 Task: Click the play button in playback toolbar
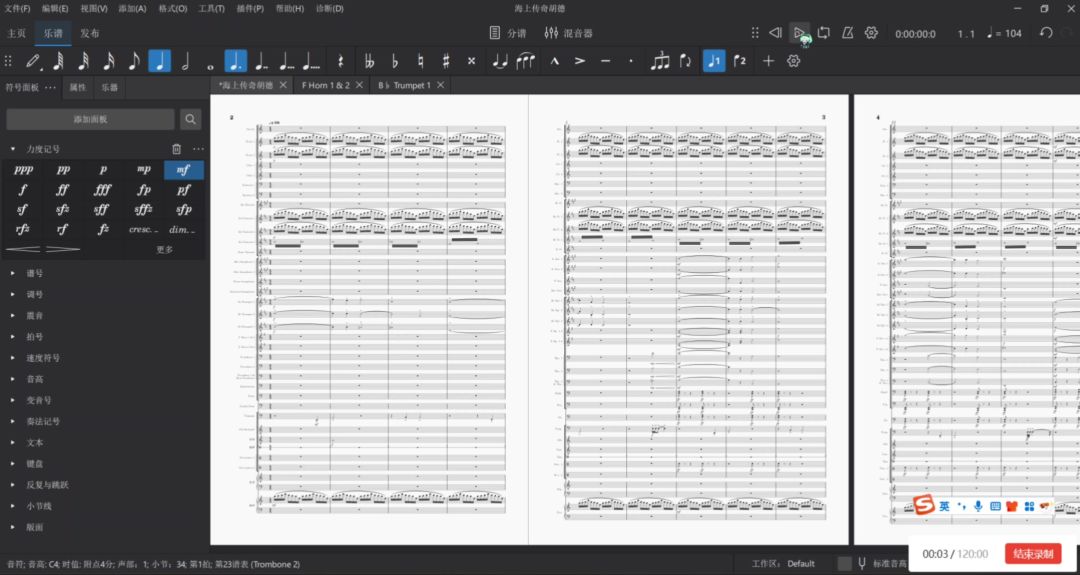click(799, 33)
